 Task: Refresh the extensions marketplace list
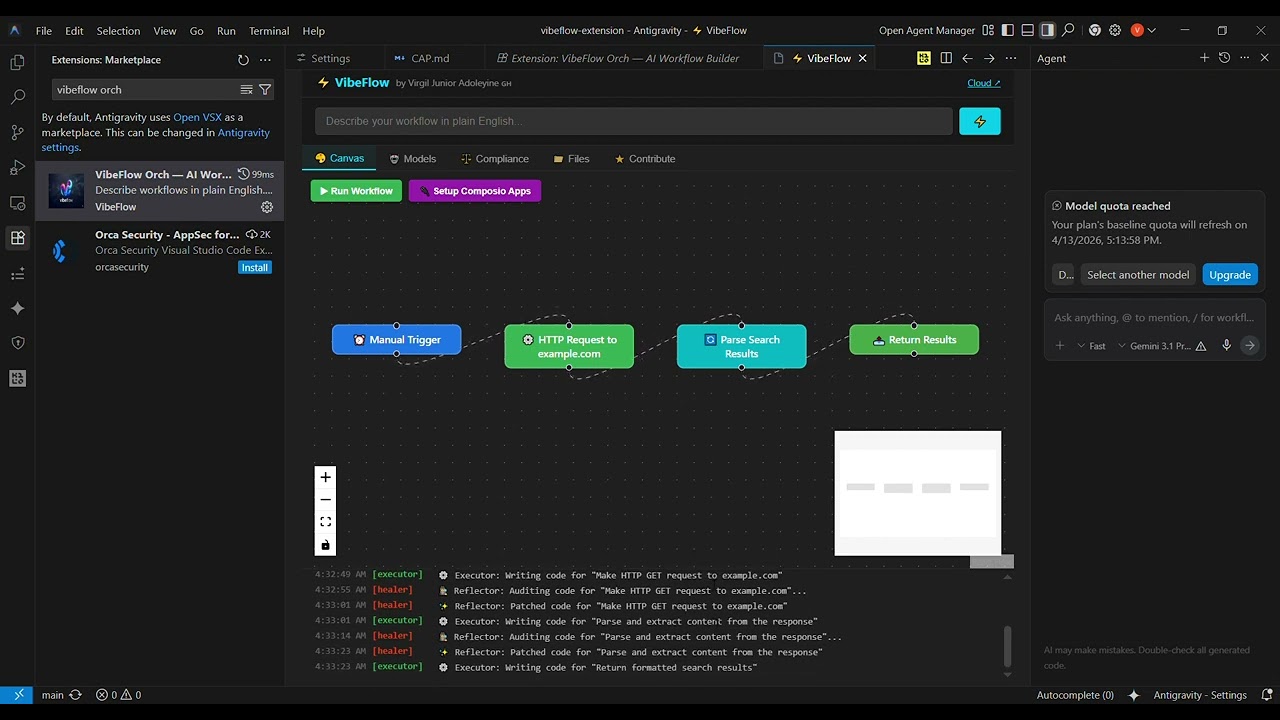[243, 60]
